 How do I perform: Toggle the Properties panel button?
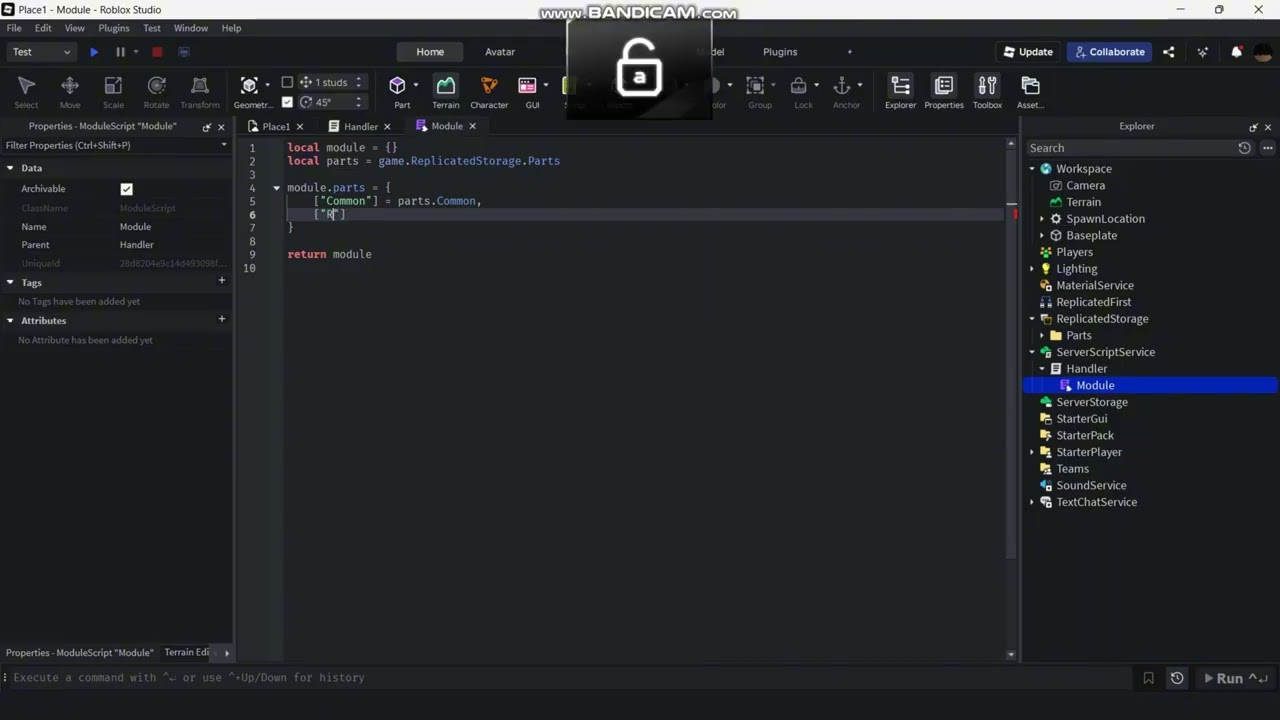point(944,91)
